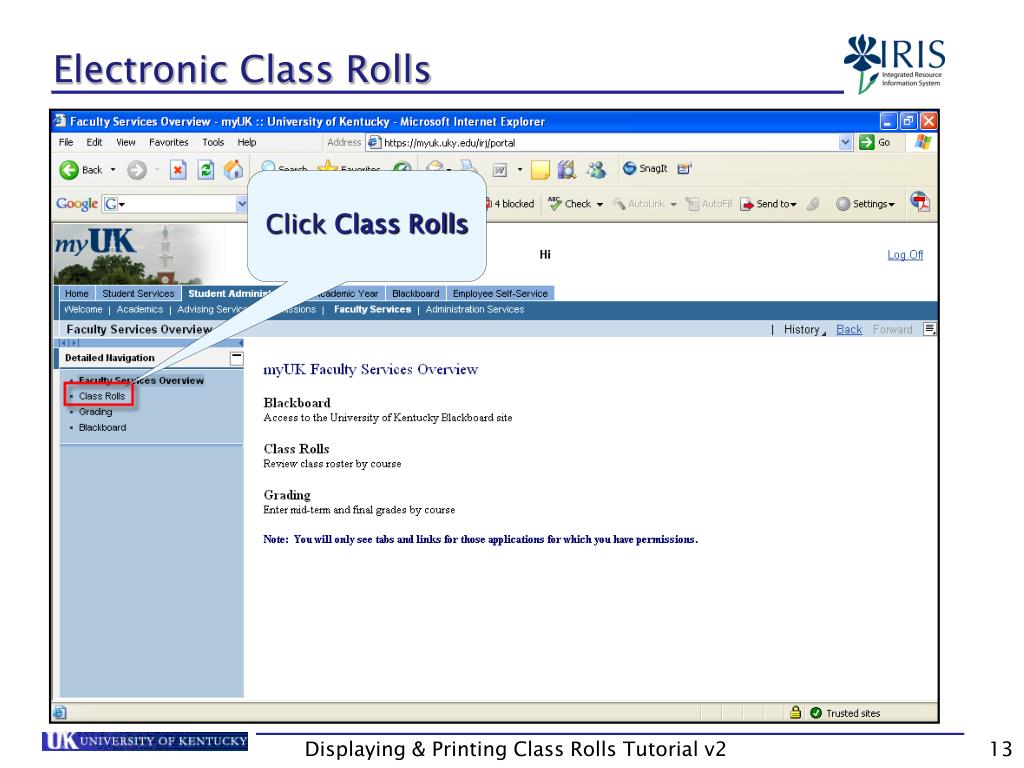Click the Log Off link
This screenshot has width=1024, height=768.
point(905,255)
